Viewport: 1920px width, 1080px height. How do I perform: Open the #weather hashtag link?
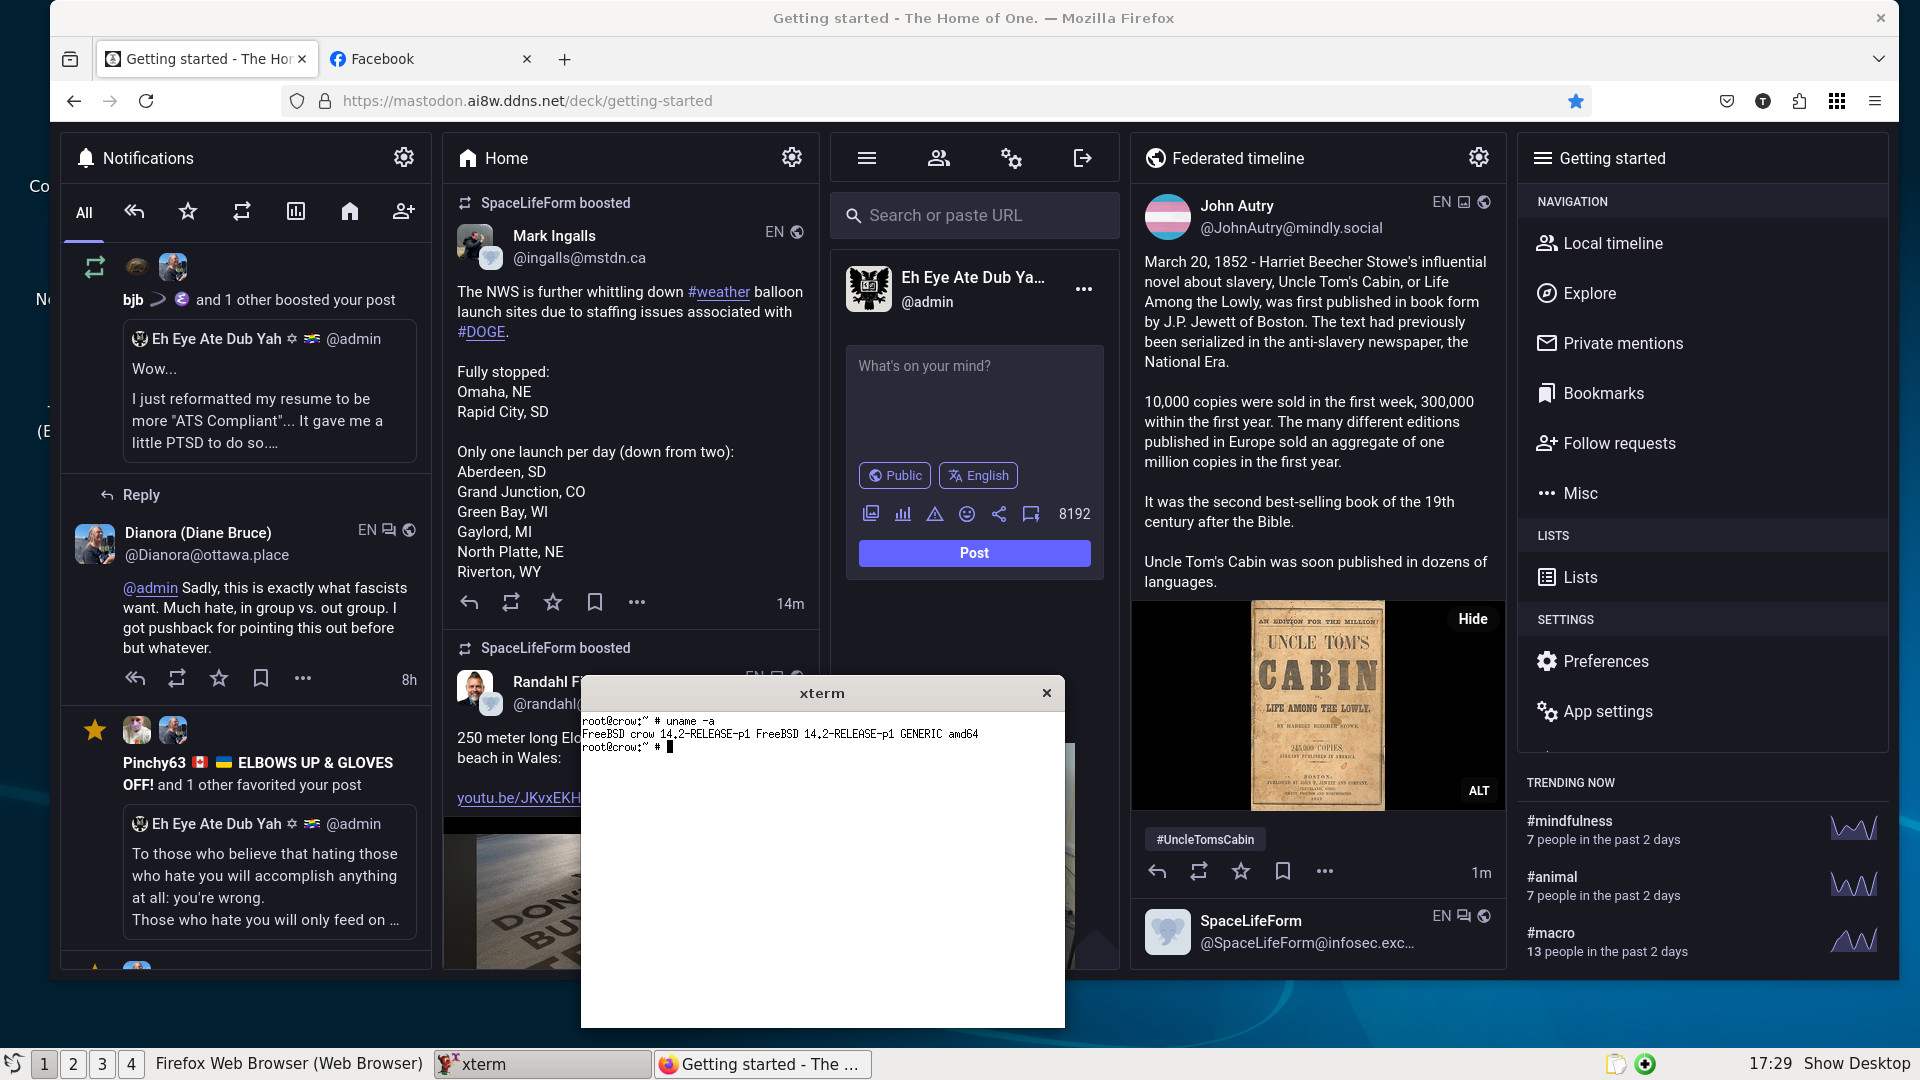pos(719,292)
